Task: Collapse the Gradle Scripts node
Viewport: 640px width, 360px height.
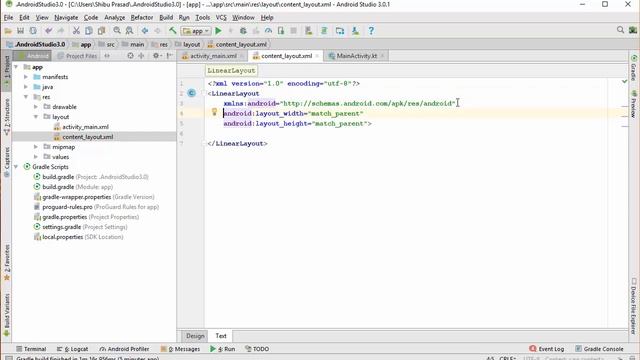Action: 16,167
